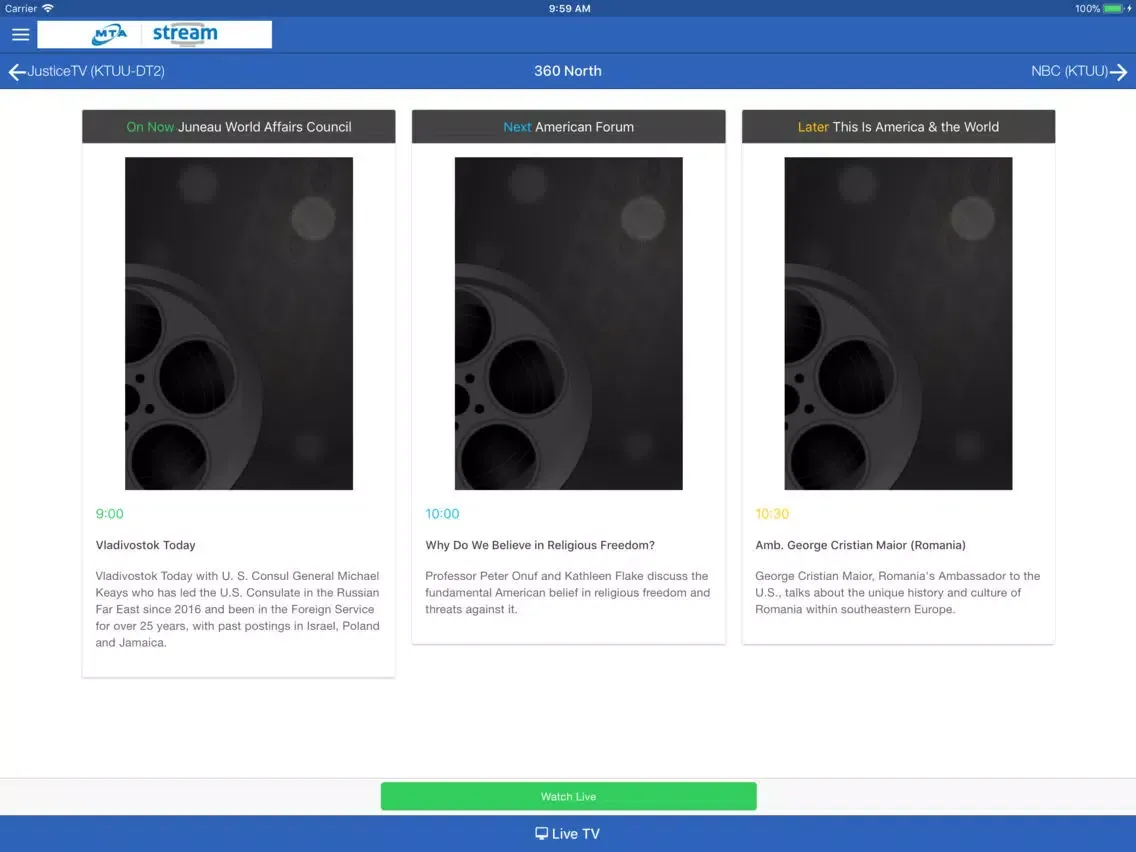Open the Live TV tab
The height and width of the screenshot is (852, 1136).
(x=568, y=834)
